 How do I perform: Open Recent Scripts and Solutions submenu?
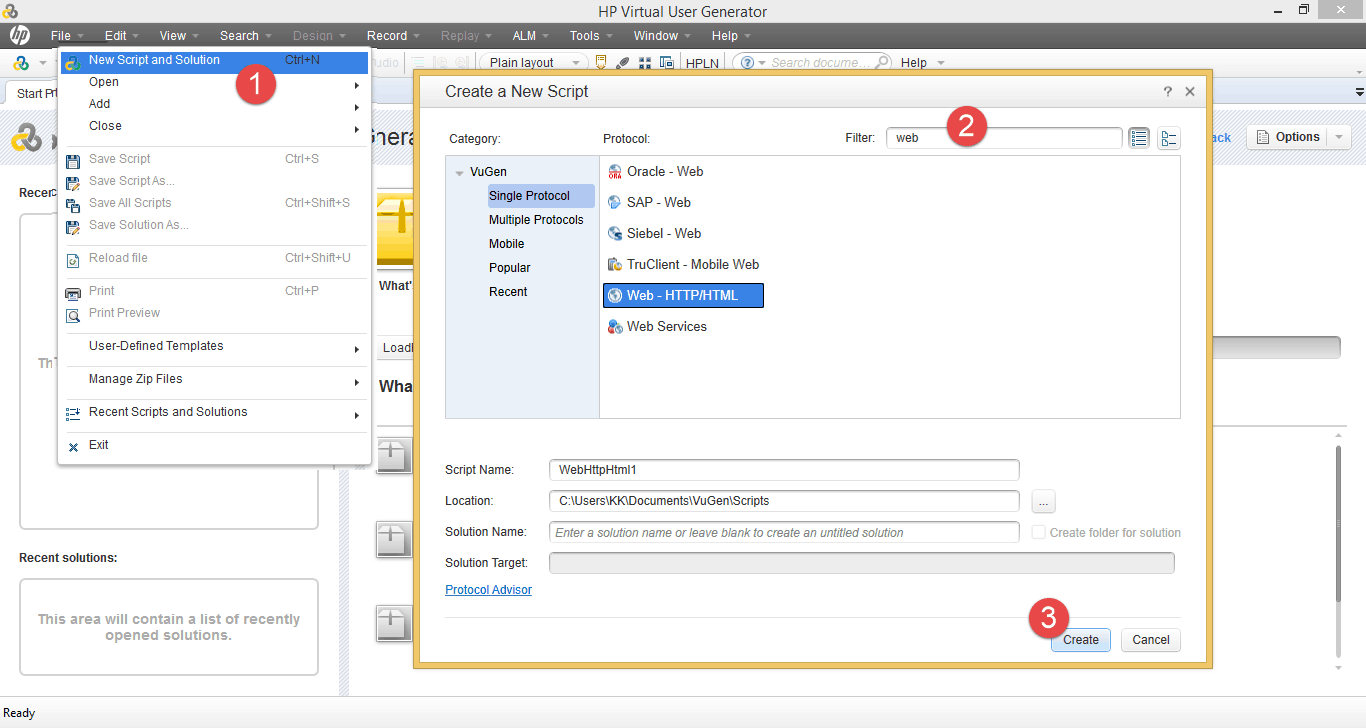coord(214,413)
